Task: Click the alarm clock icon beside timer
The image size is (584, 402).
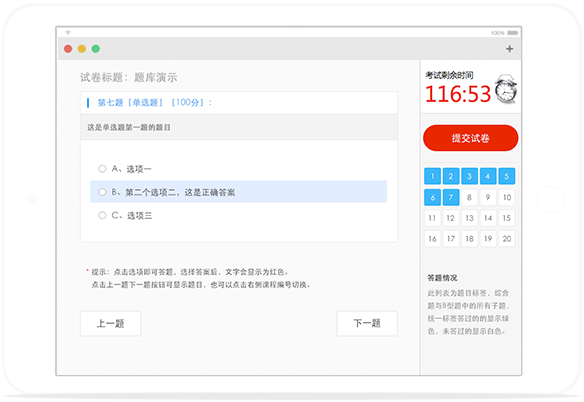Action: coord(506,89)
